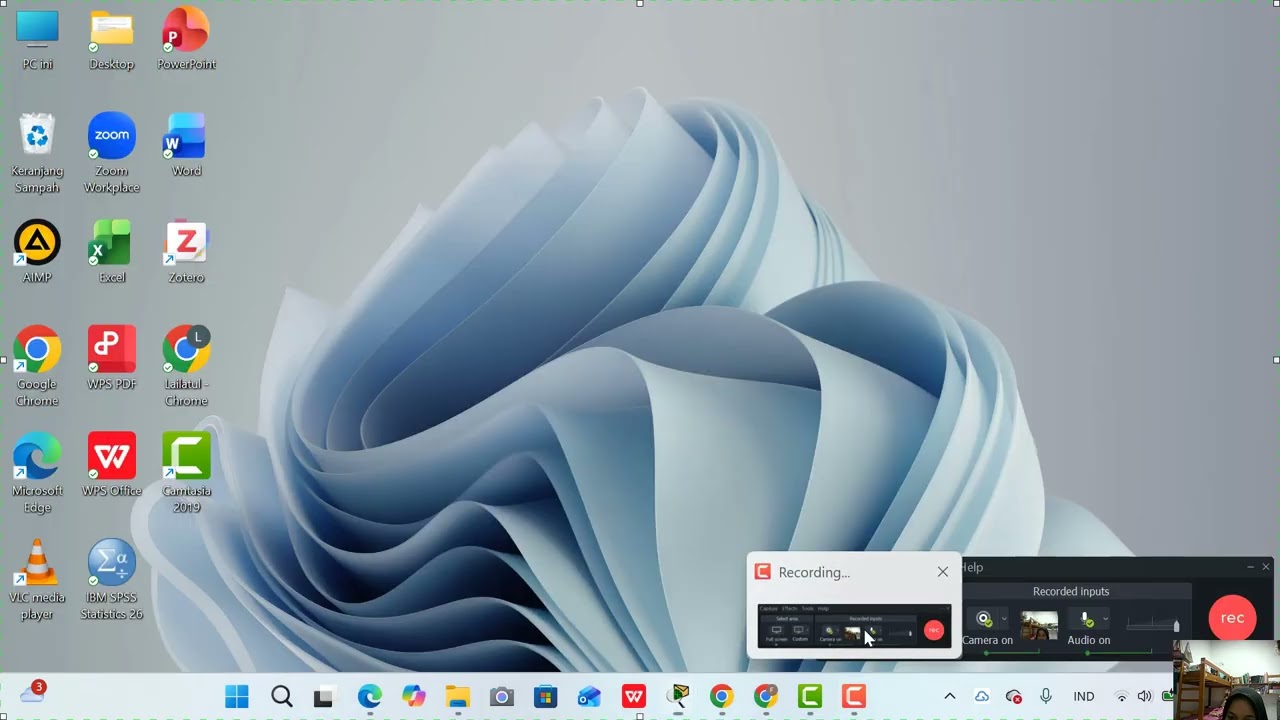The width and height of the screenshot is (1280, 720).
Task: Open green Camtasia editor taskbar icon
Action: click(810, 697)
